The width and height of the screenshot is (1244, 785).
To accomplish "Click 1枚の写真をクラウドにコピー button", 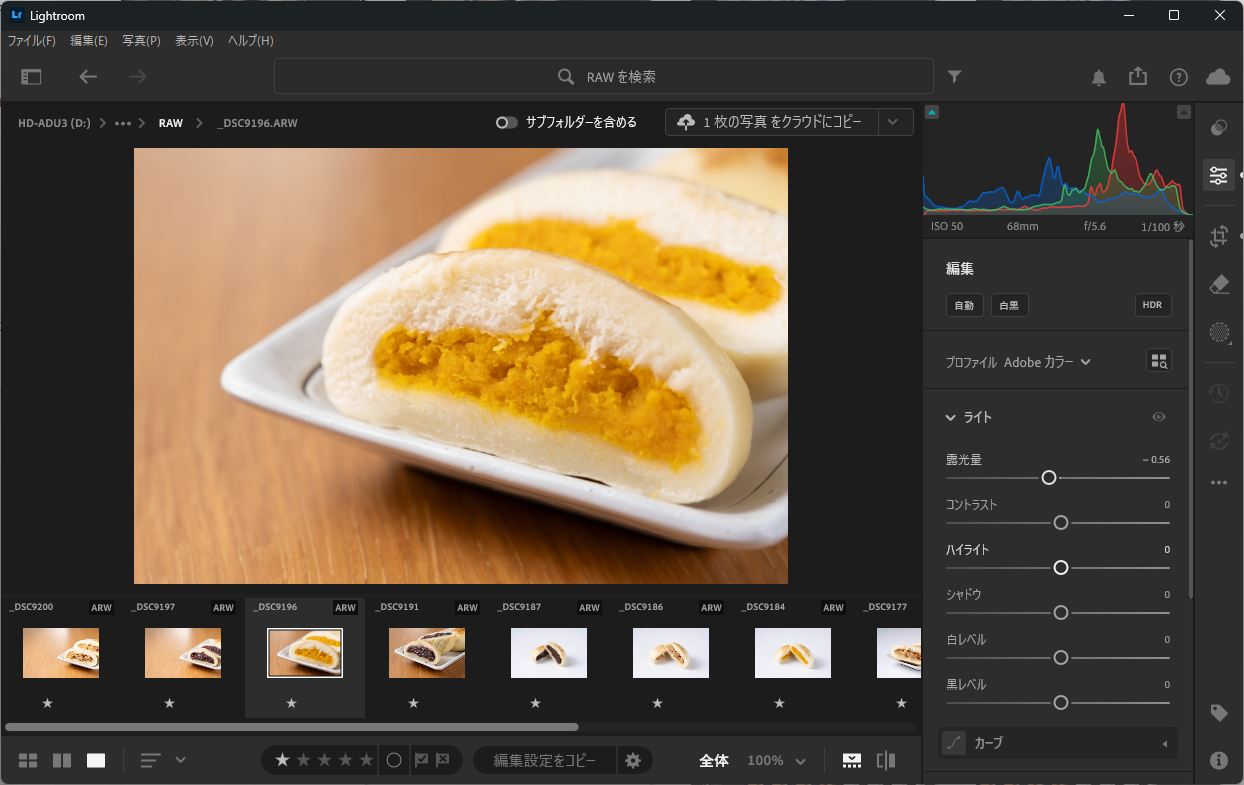I will coord(772,122).
